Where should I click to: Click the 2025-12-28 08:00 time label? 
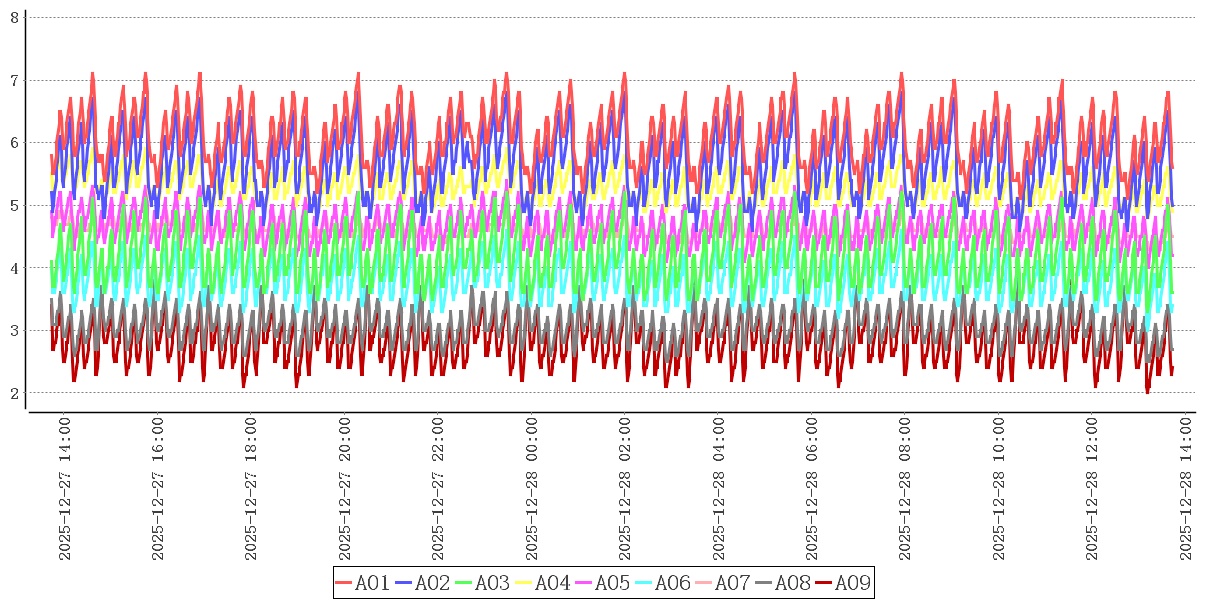(906, 489)
